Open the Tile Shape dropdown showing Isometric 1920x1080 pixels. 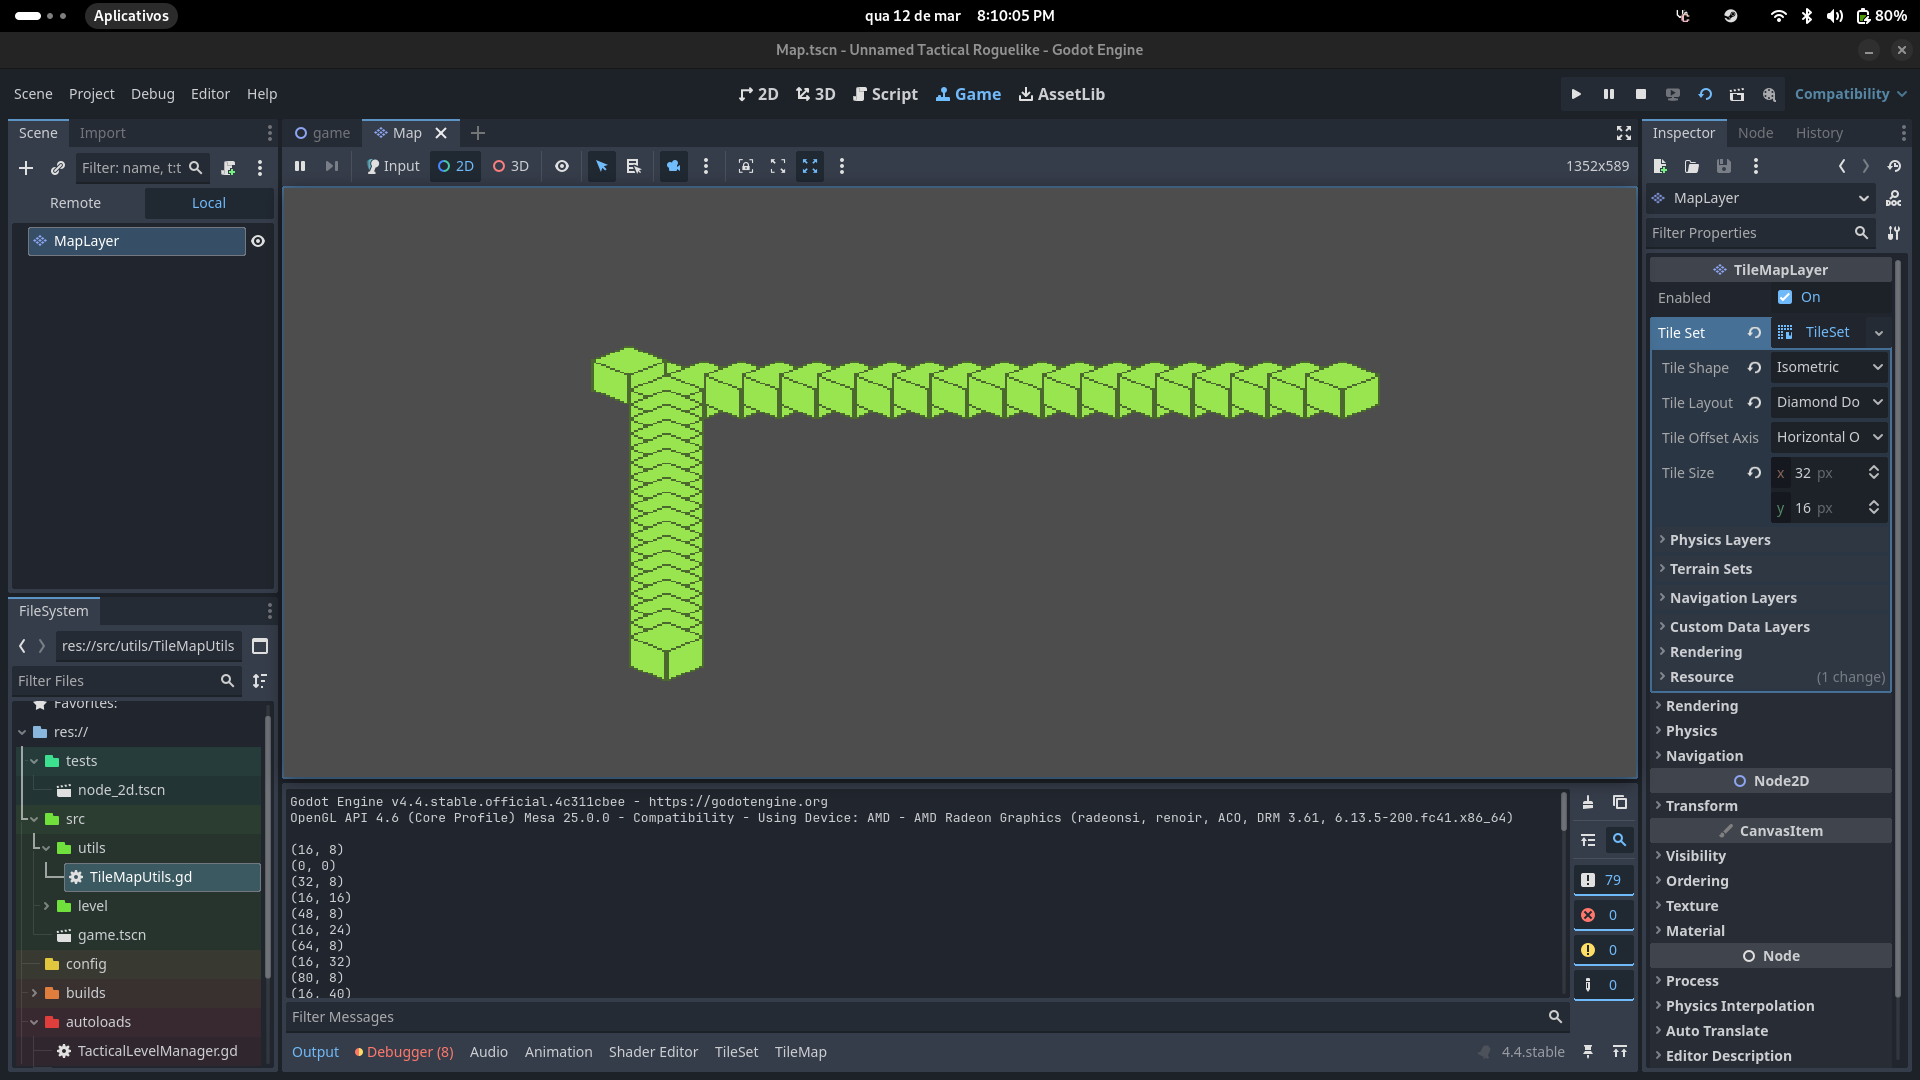click(x=1828, y=367)
